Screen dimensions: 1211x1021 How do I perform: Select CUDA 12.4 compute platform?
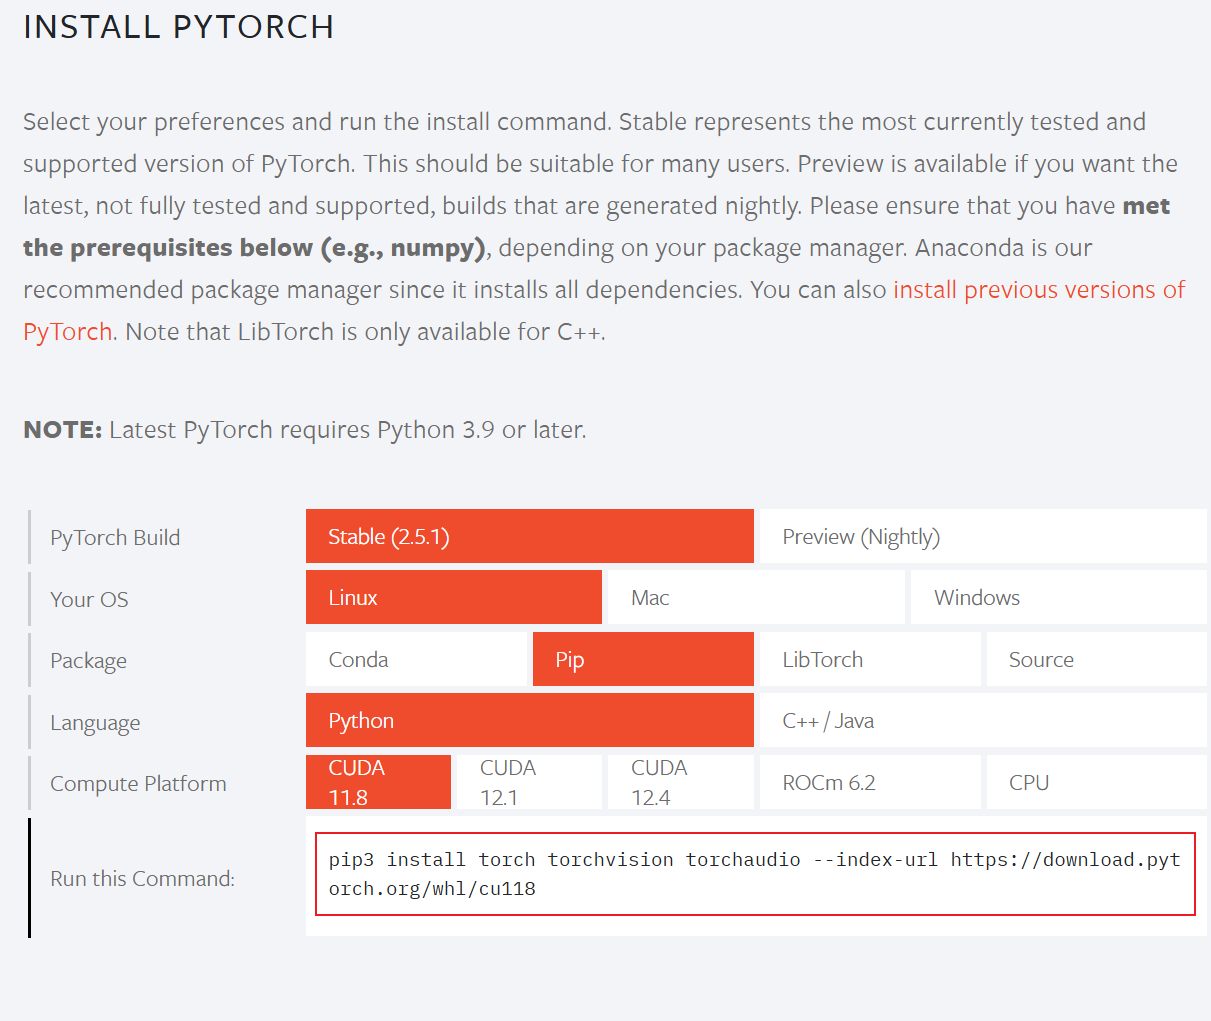tap(680, 781)
